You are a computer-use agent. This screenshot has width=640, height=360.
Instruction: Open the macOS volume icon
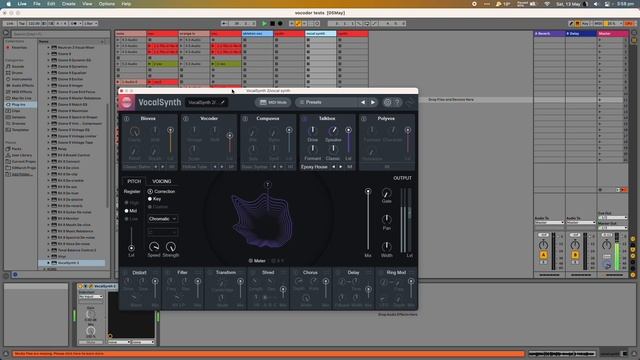click(596, 4)
